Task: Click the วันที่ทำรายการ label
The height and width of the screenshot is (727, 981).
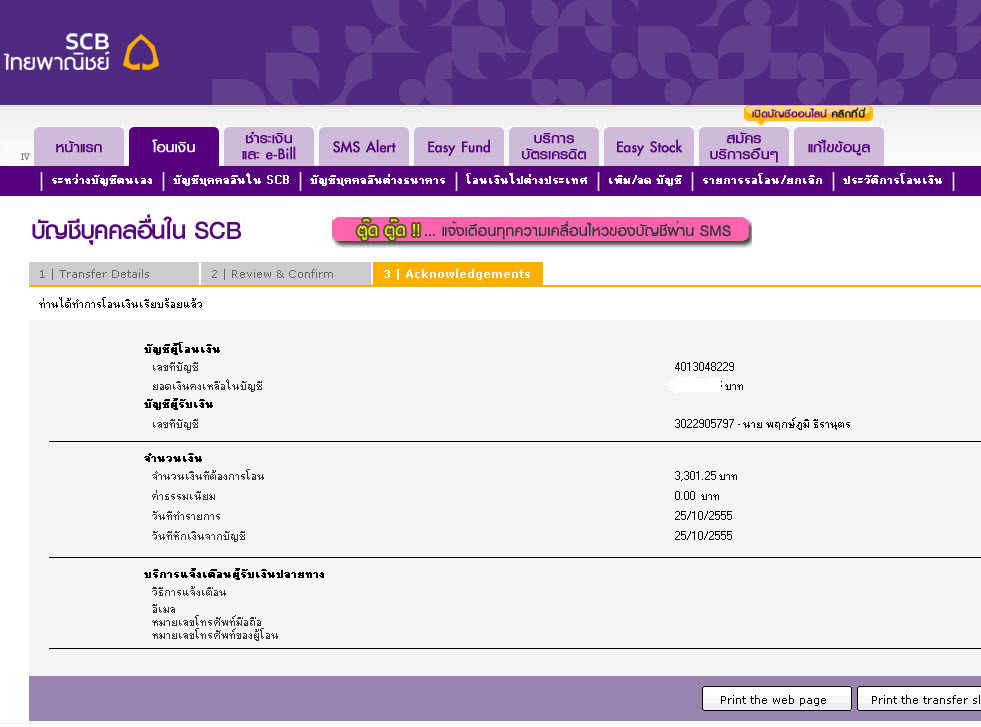Action: 186,517
